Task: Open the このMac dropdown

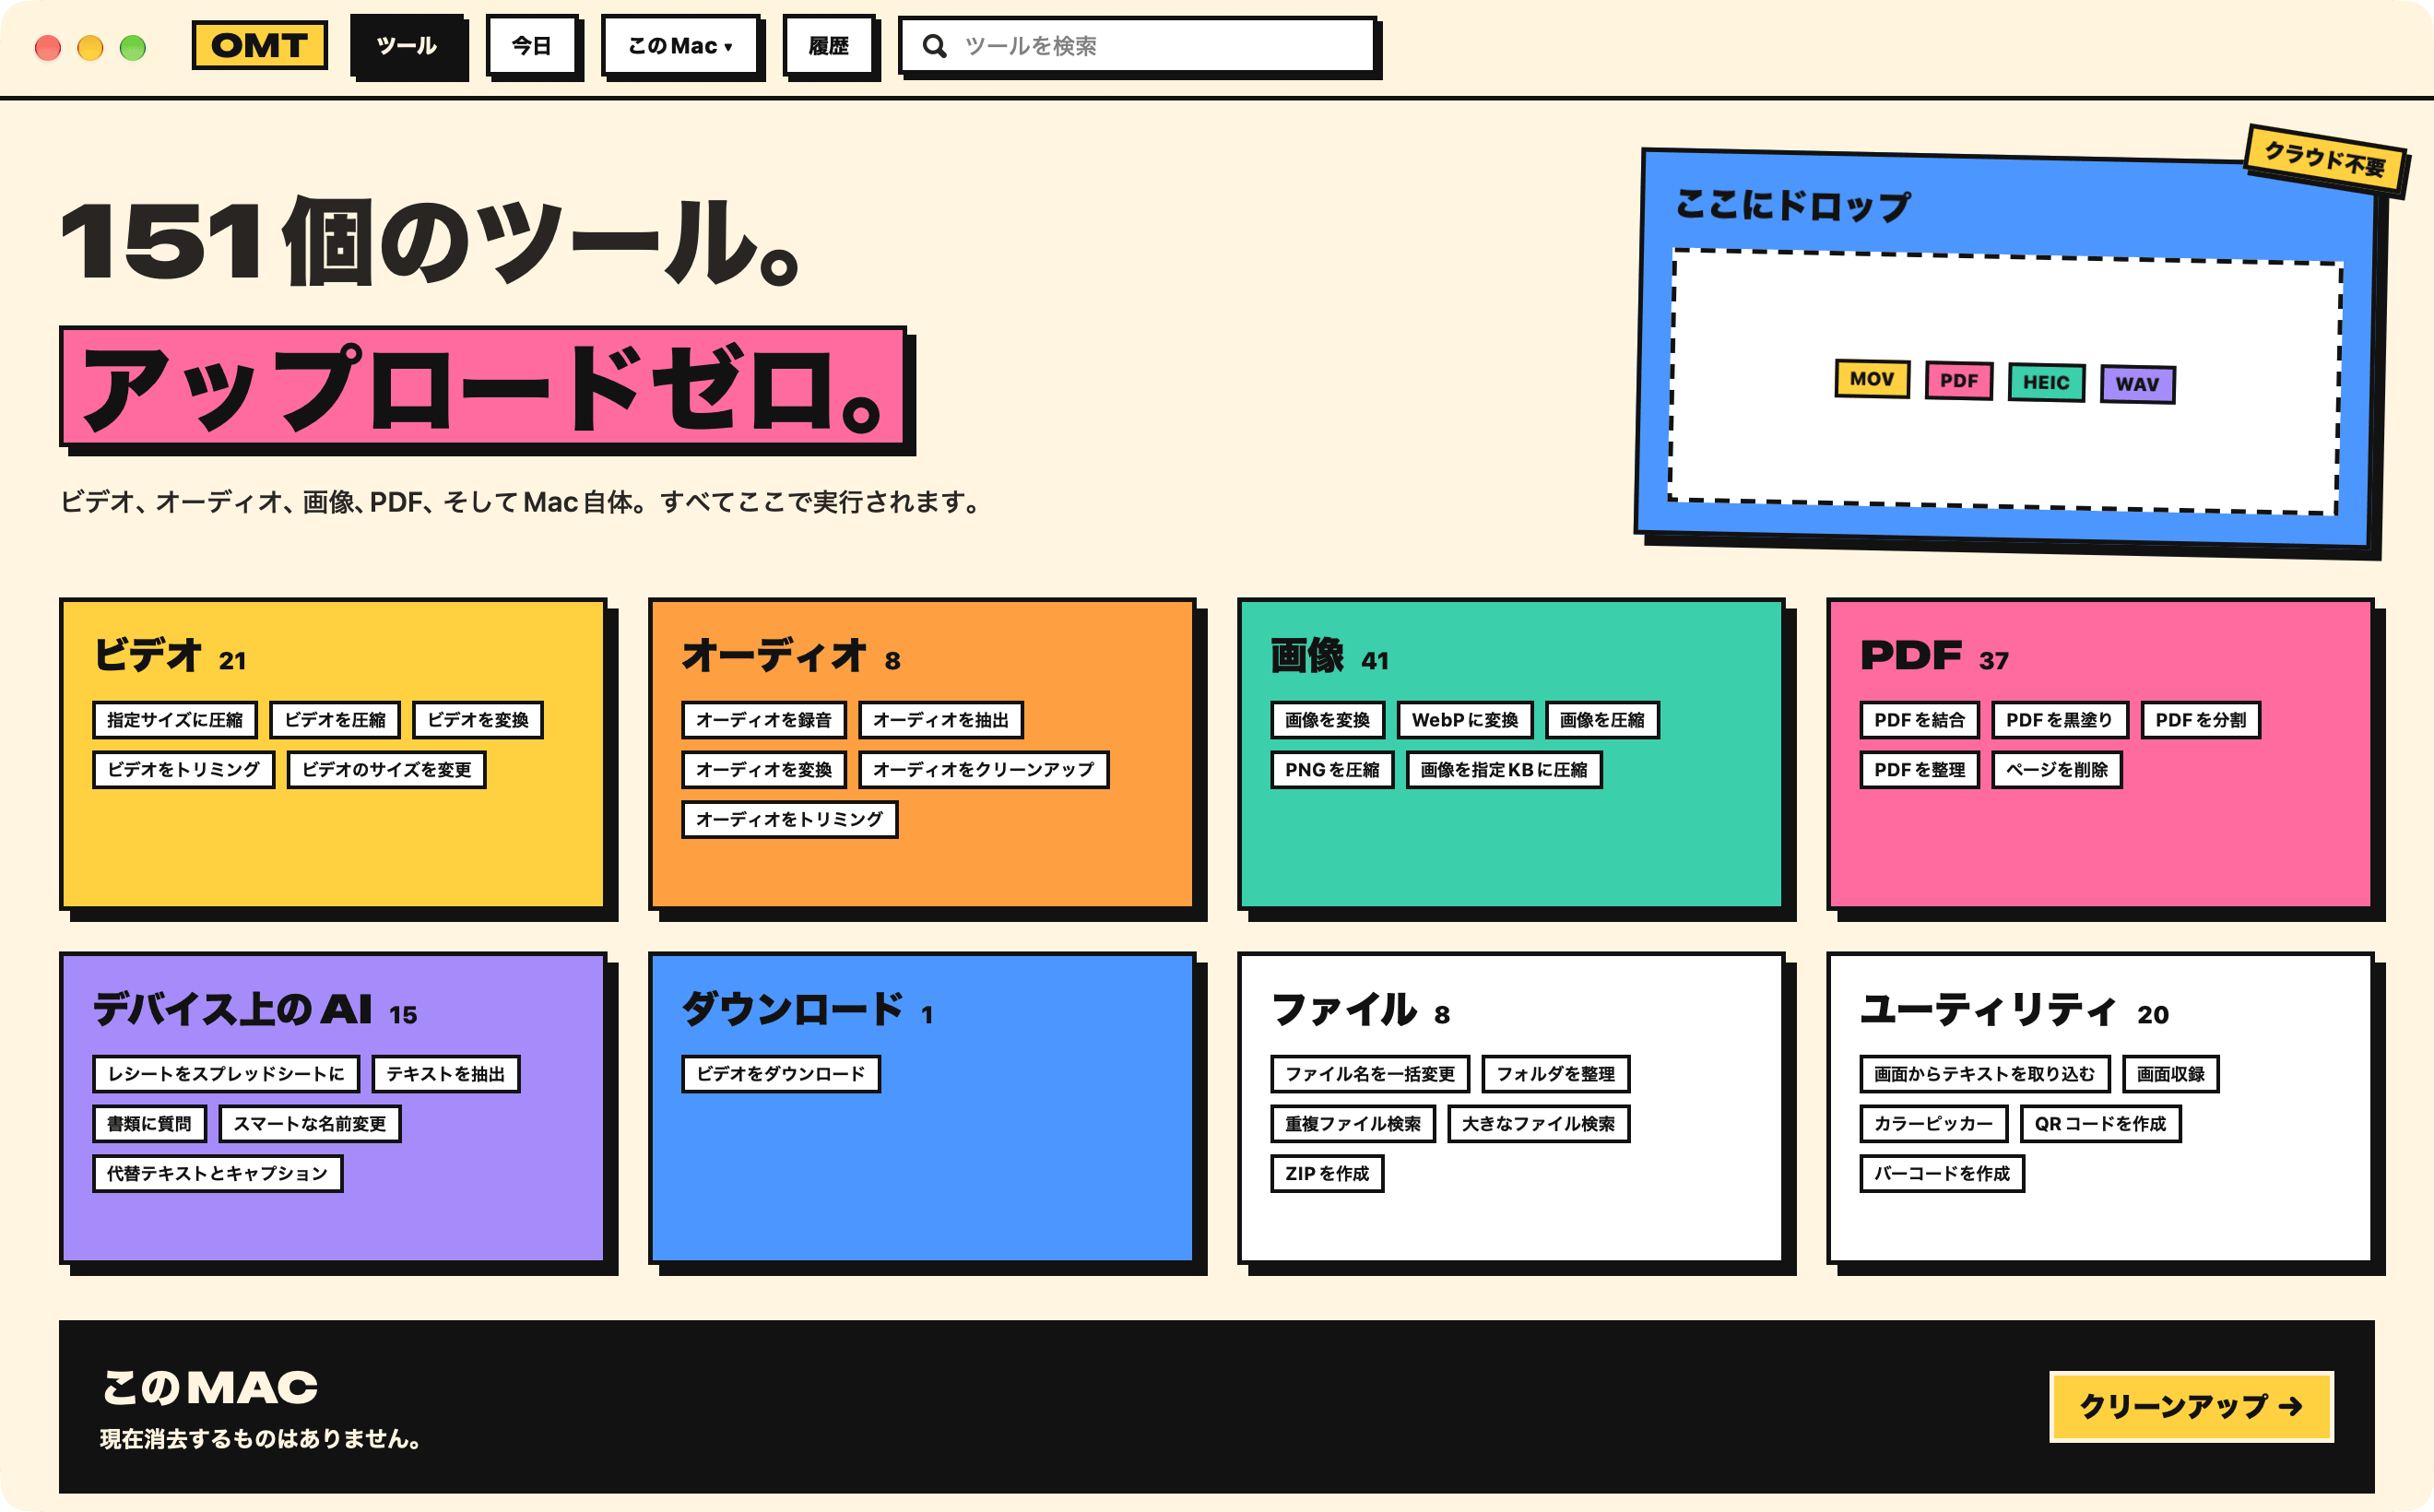Action: [x=680, y=46]
